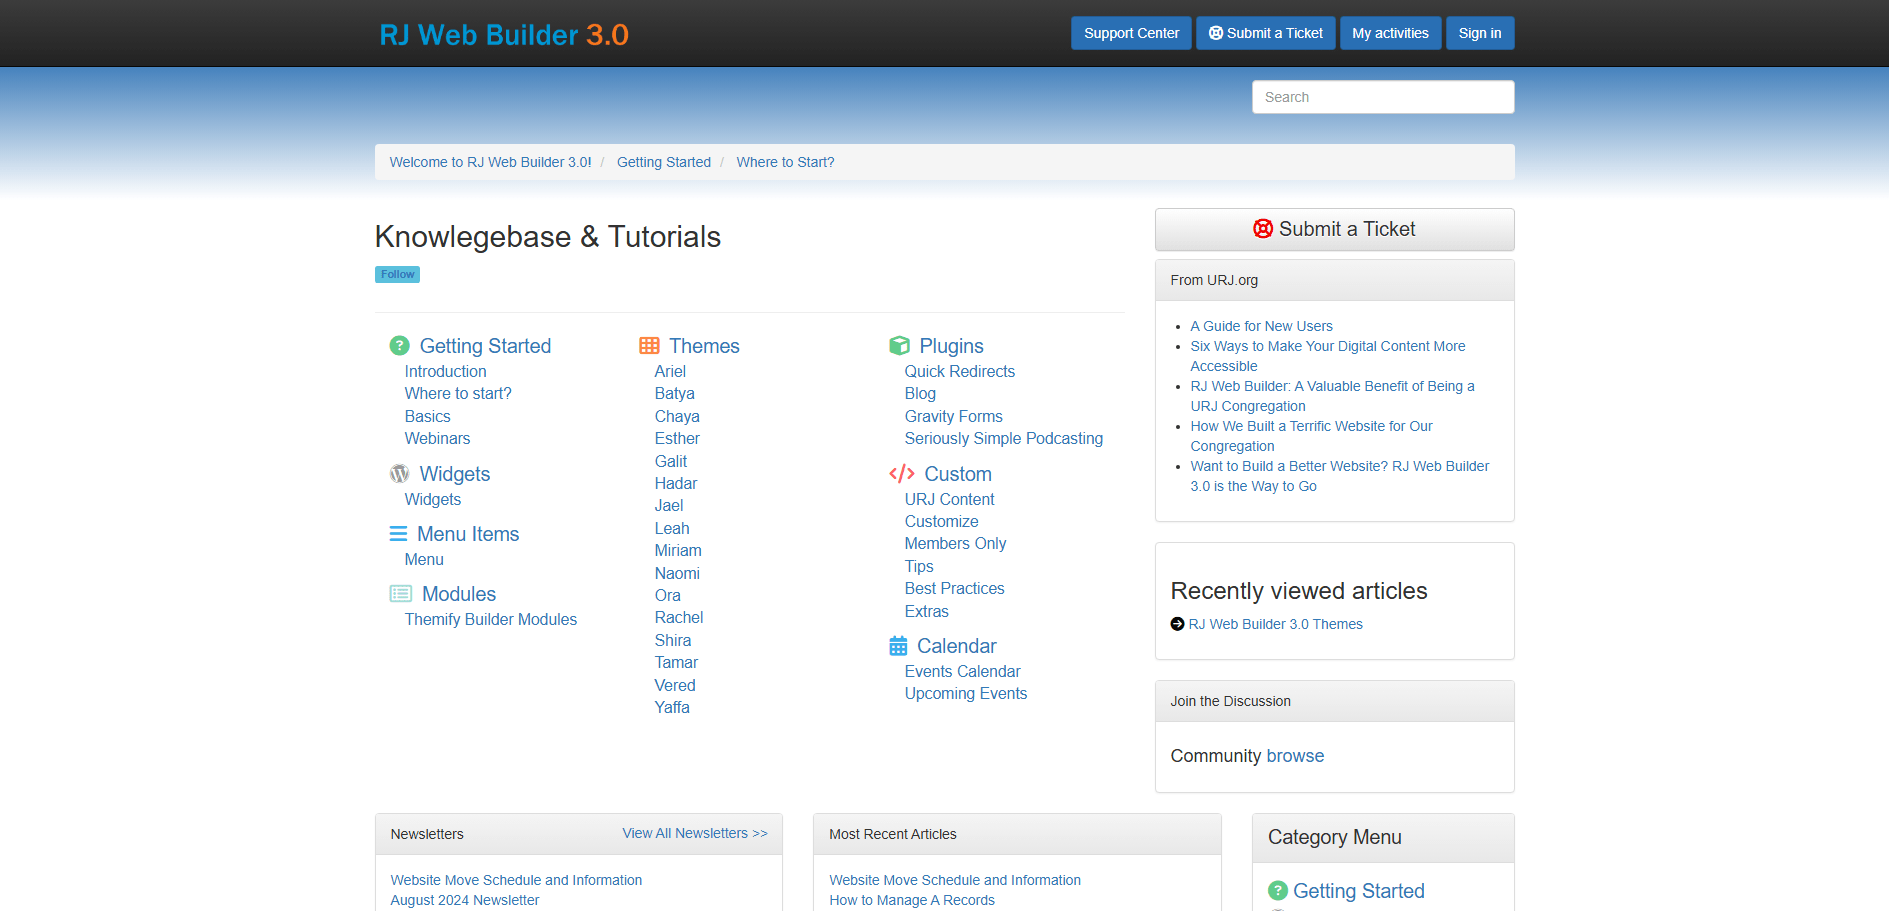Click inside the Search field
Viewport: 1889px width, 911px height.
tap(1382, 97)
